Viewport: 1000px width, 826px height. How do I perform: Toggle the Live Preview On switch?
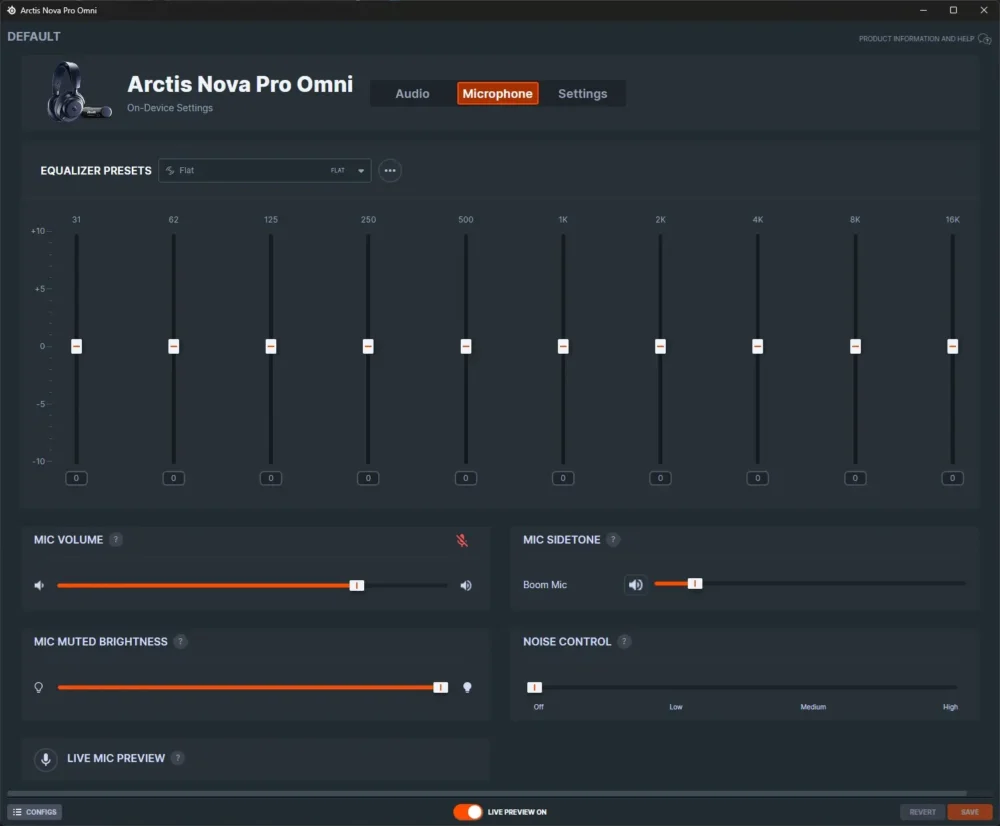(467, 812)
